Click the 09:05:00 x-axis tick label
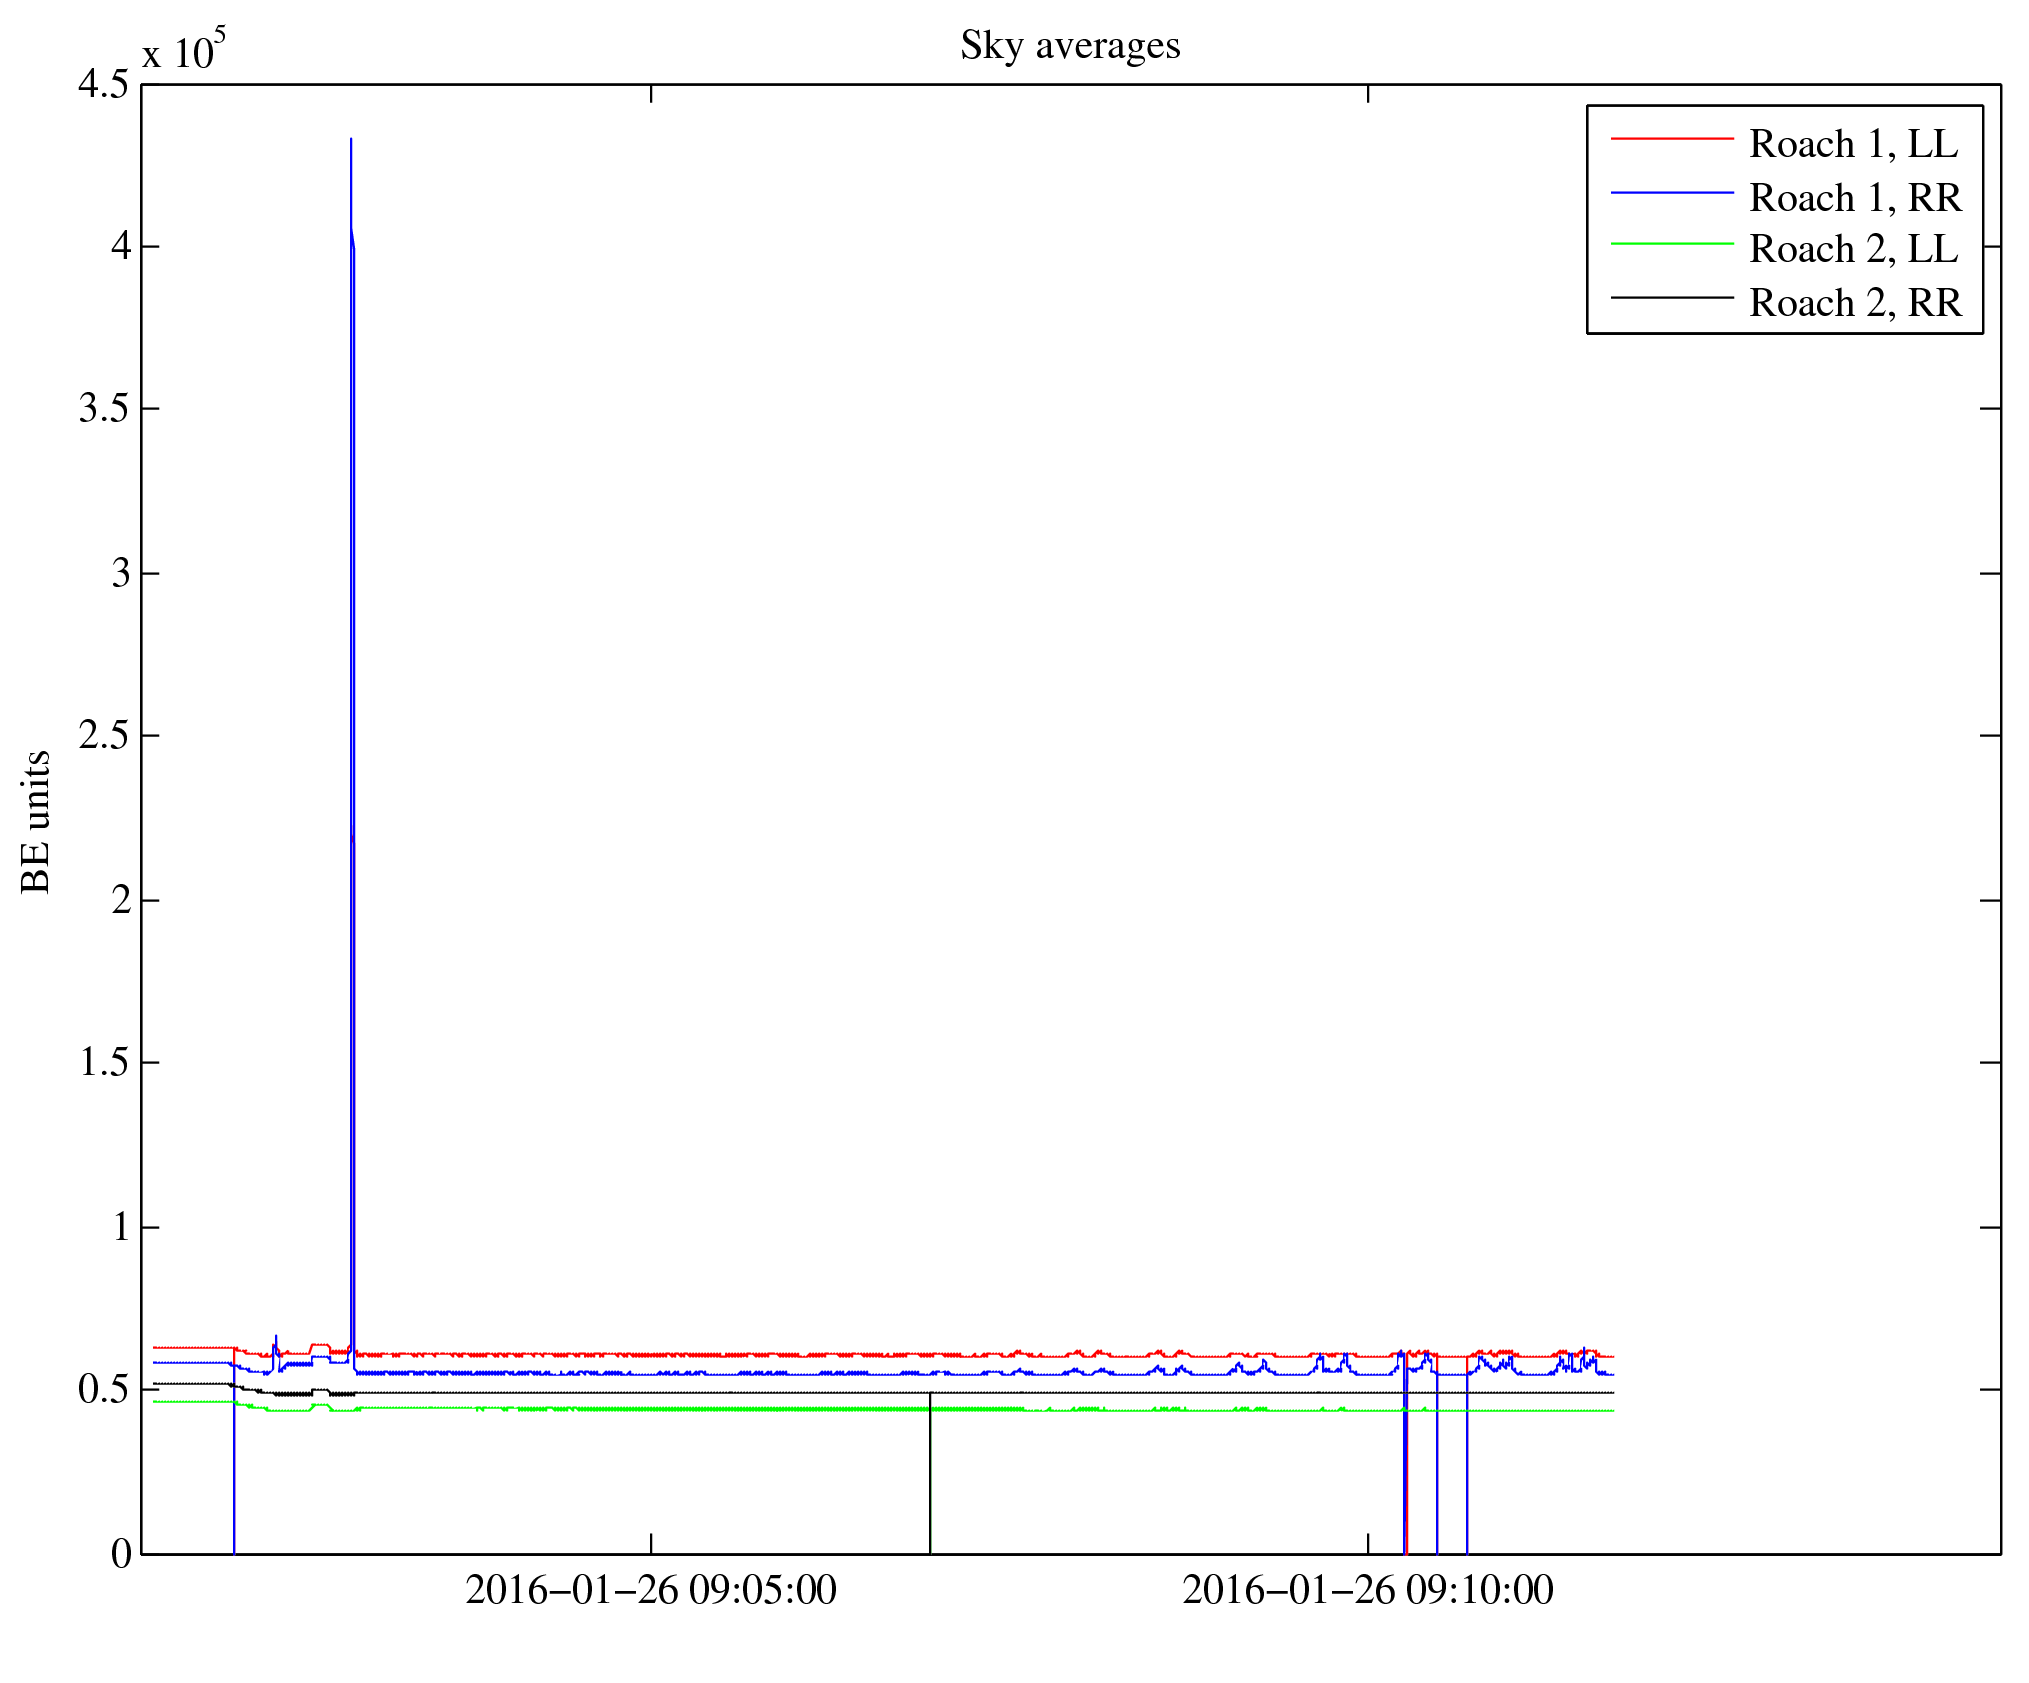This screenshot has height=1683, width=2029. (651, 1591)
